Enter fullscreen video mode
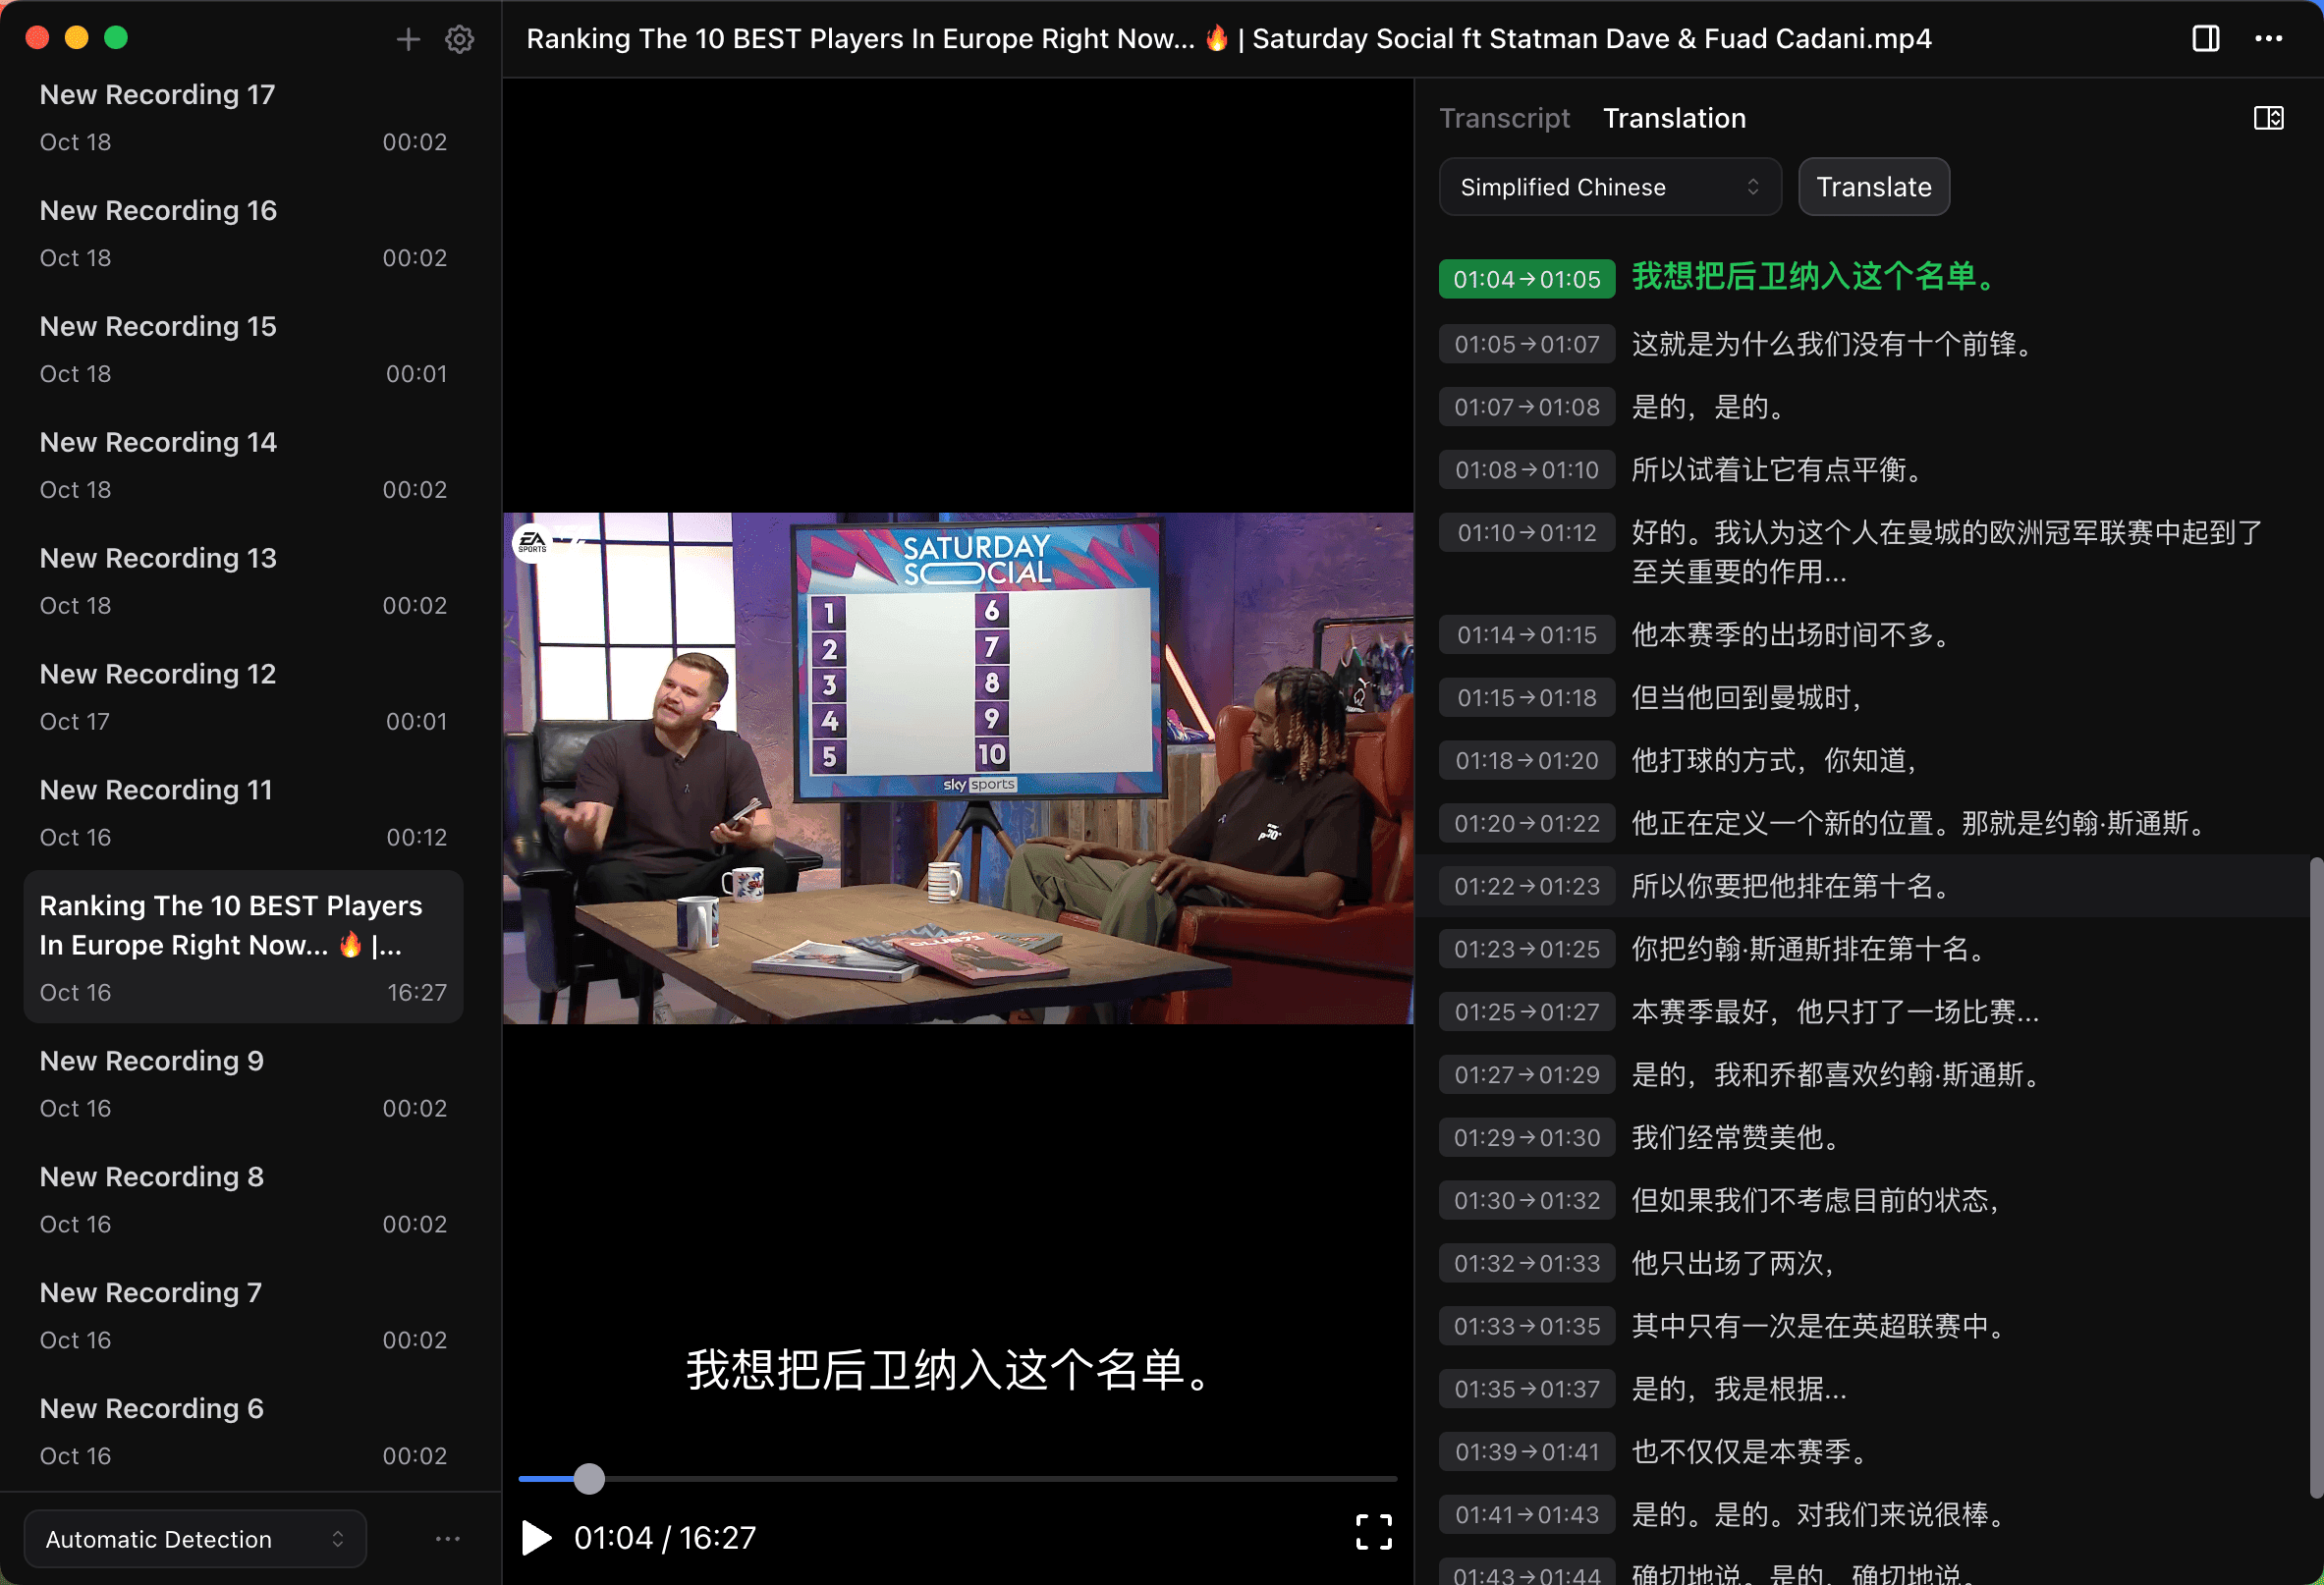Screen dimensions: 2324x1585 (1373, 1531)
